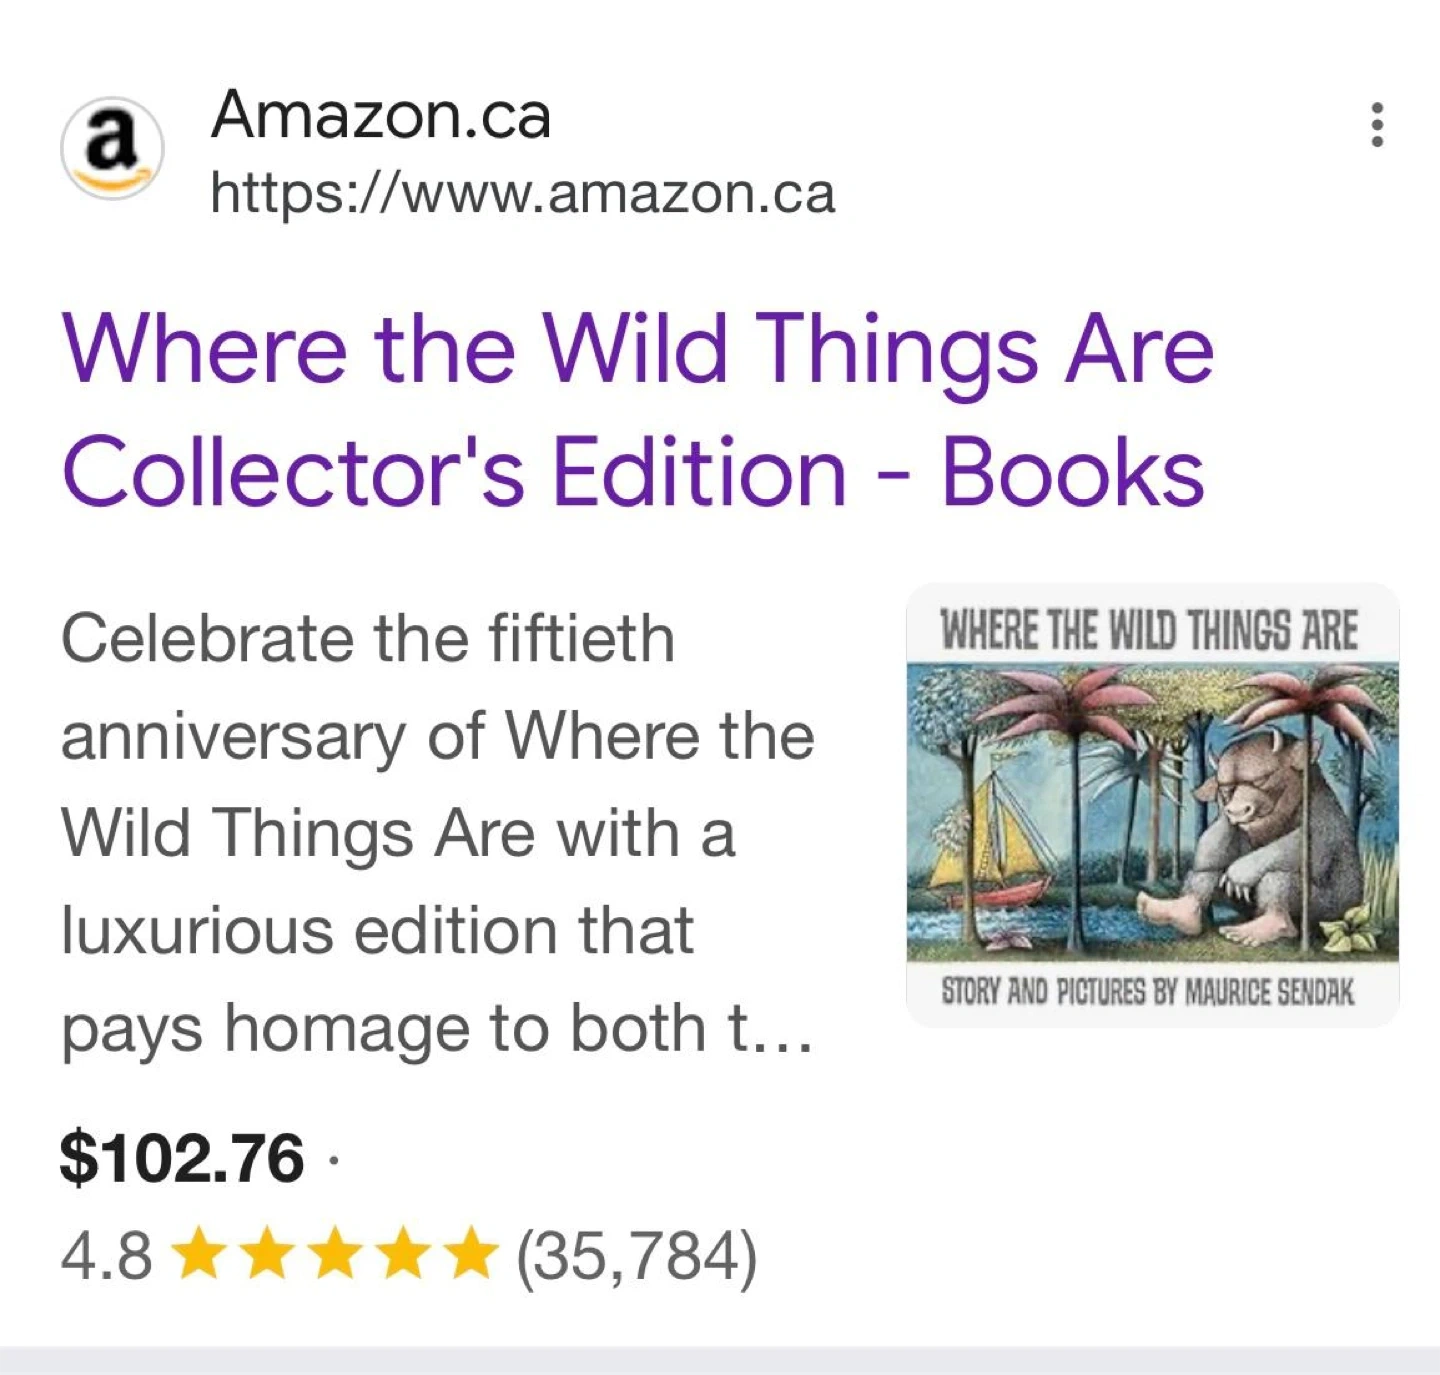The height and width of the screenshot is (1375, 1440).
Task: Click the Amazon logo favicon
Action: (112, 148)
